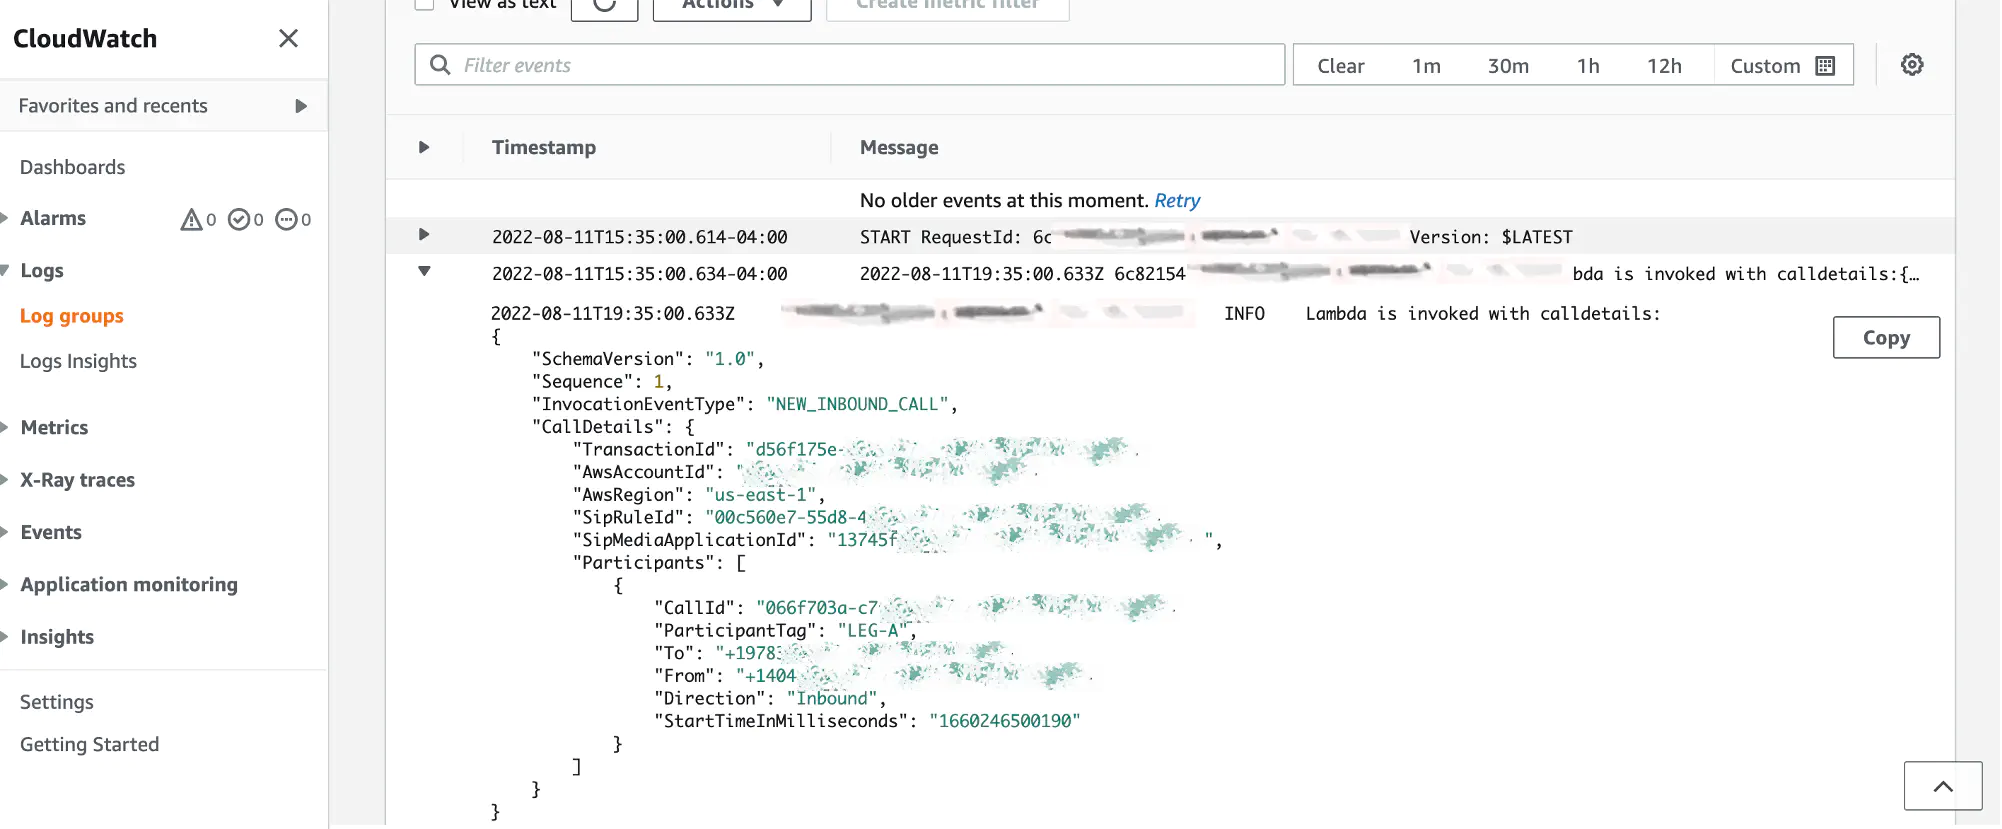Clear the time range filter
Image resolution: width=2002 pixels, height=829 pixels.
[1341, 66]
